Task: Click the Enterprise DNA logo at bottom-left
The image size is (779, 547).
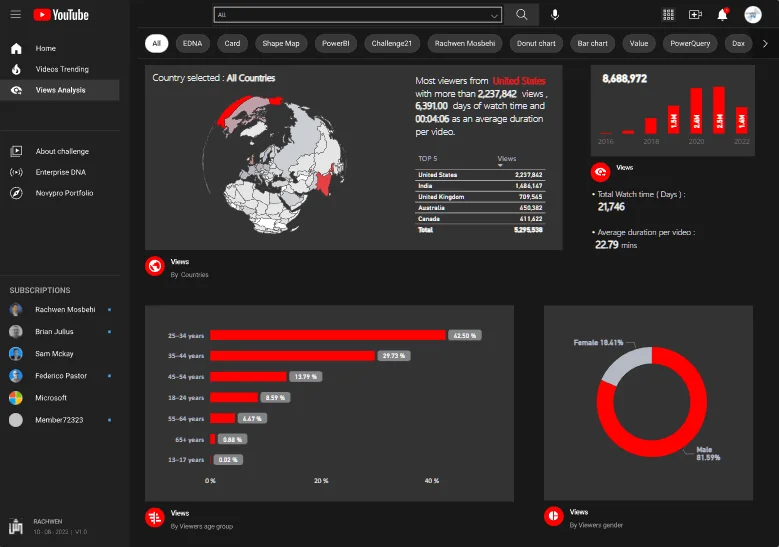Action: coord(16,526)
